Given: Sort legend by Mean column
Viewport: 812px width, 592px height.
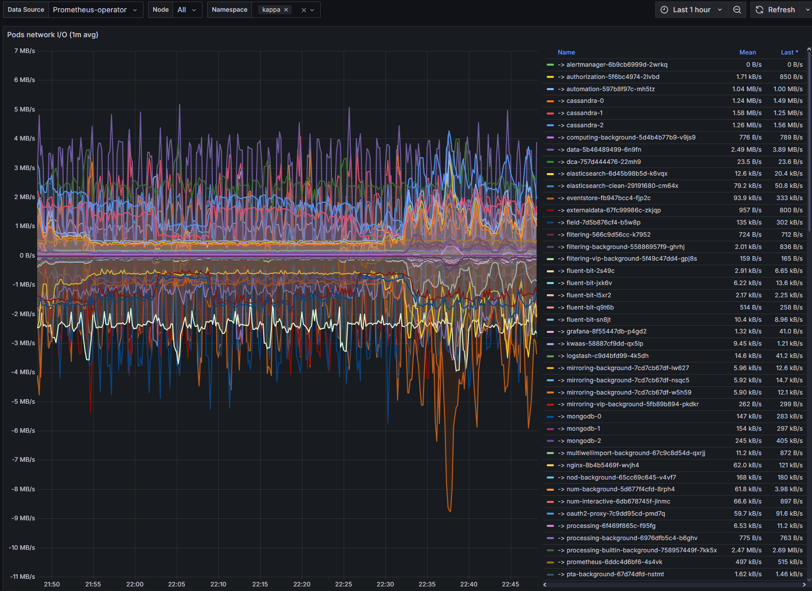Looking at the screenshot, I should [747, 52].
